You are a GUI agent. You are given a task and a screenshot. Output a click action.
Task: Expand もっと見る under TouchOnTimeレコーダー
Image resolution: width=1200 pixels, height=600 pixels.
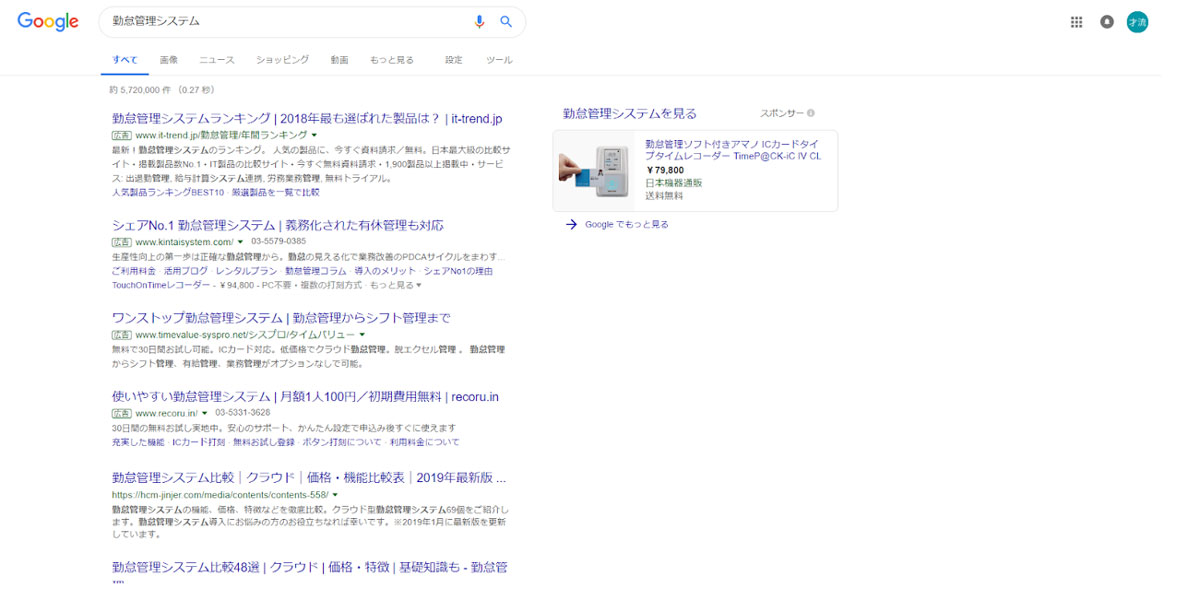click(396, 285)
